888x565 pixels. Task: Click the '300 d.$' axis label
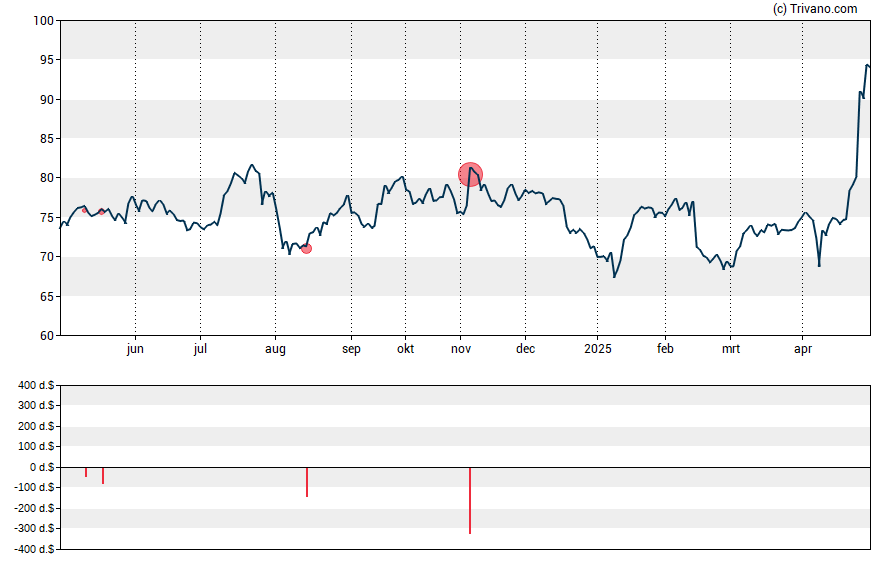pos(36,405)
